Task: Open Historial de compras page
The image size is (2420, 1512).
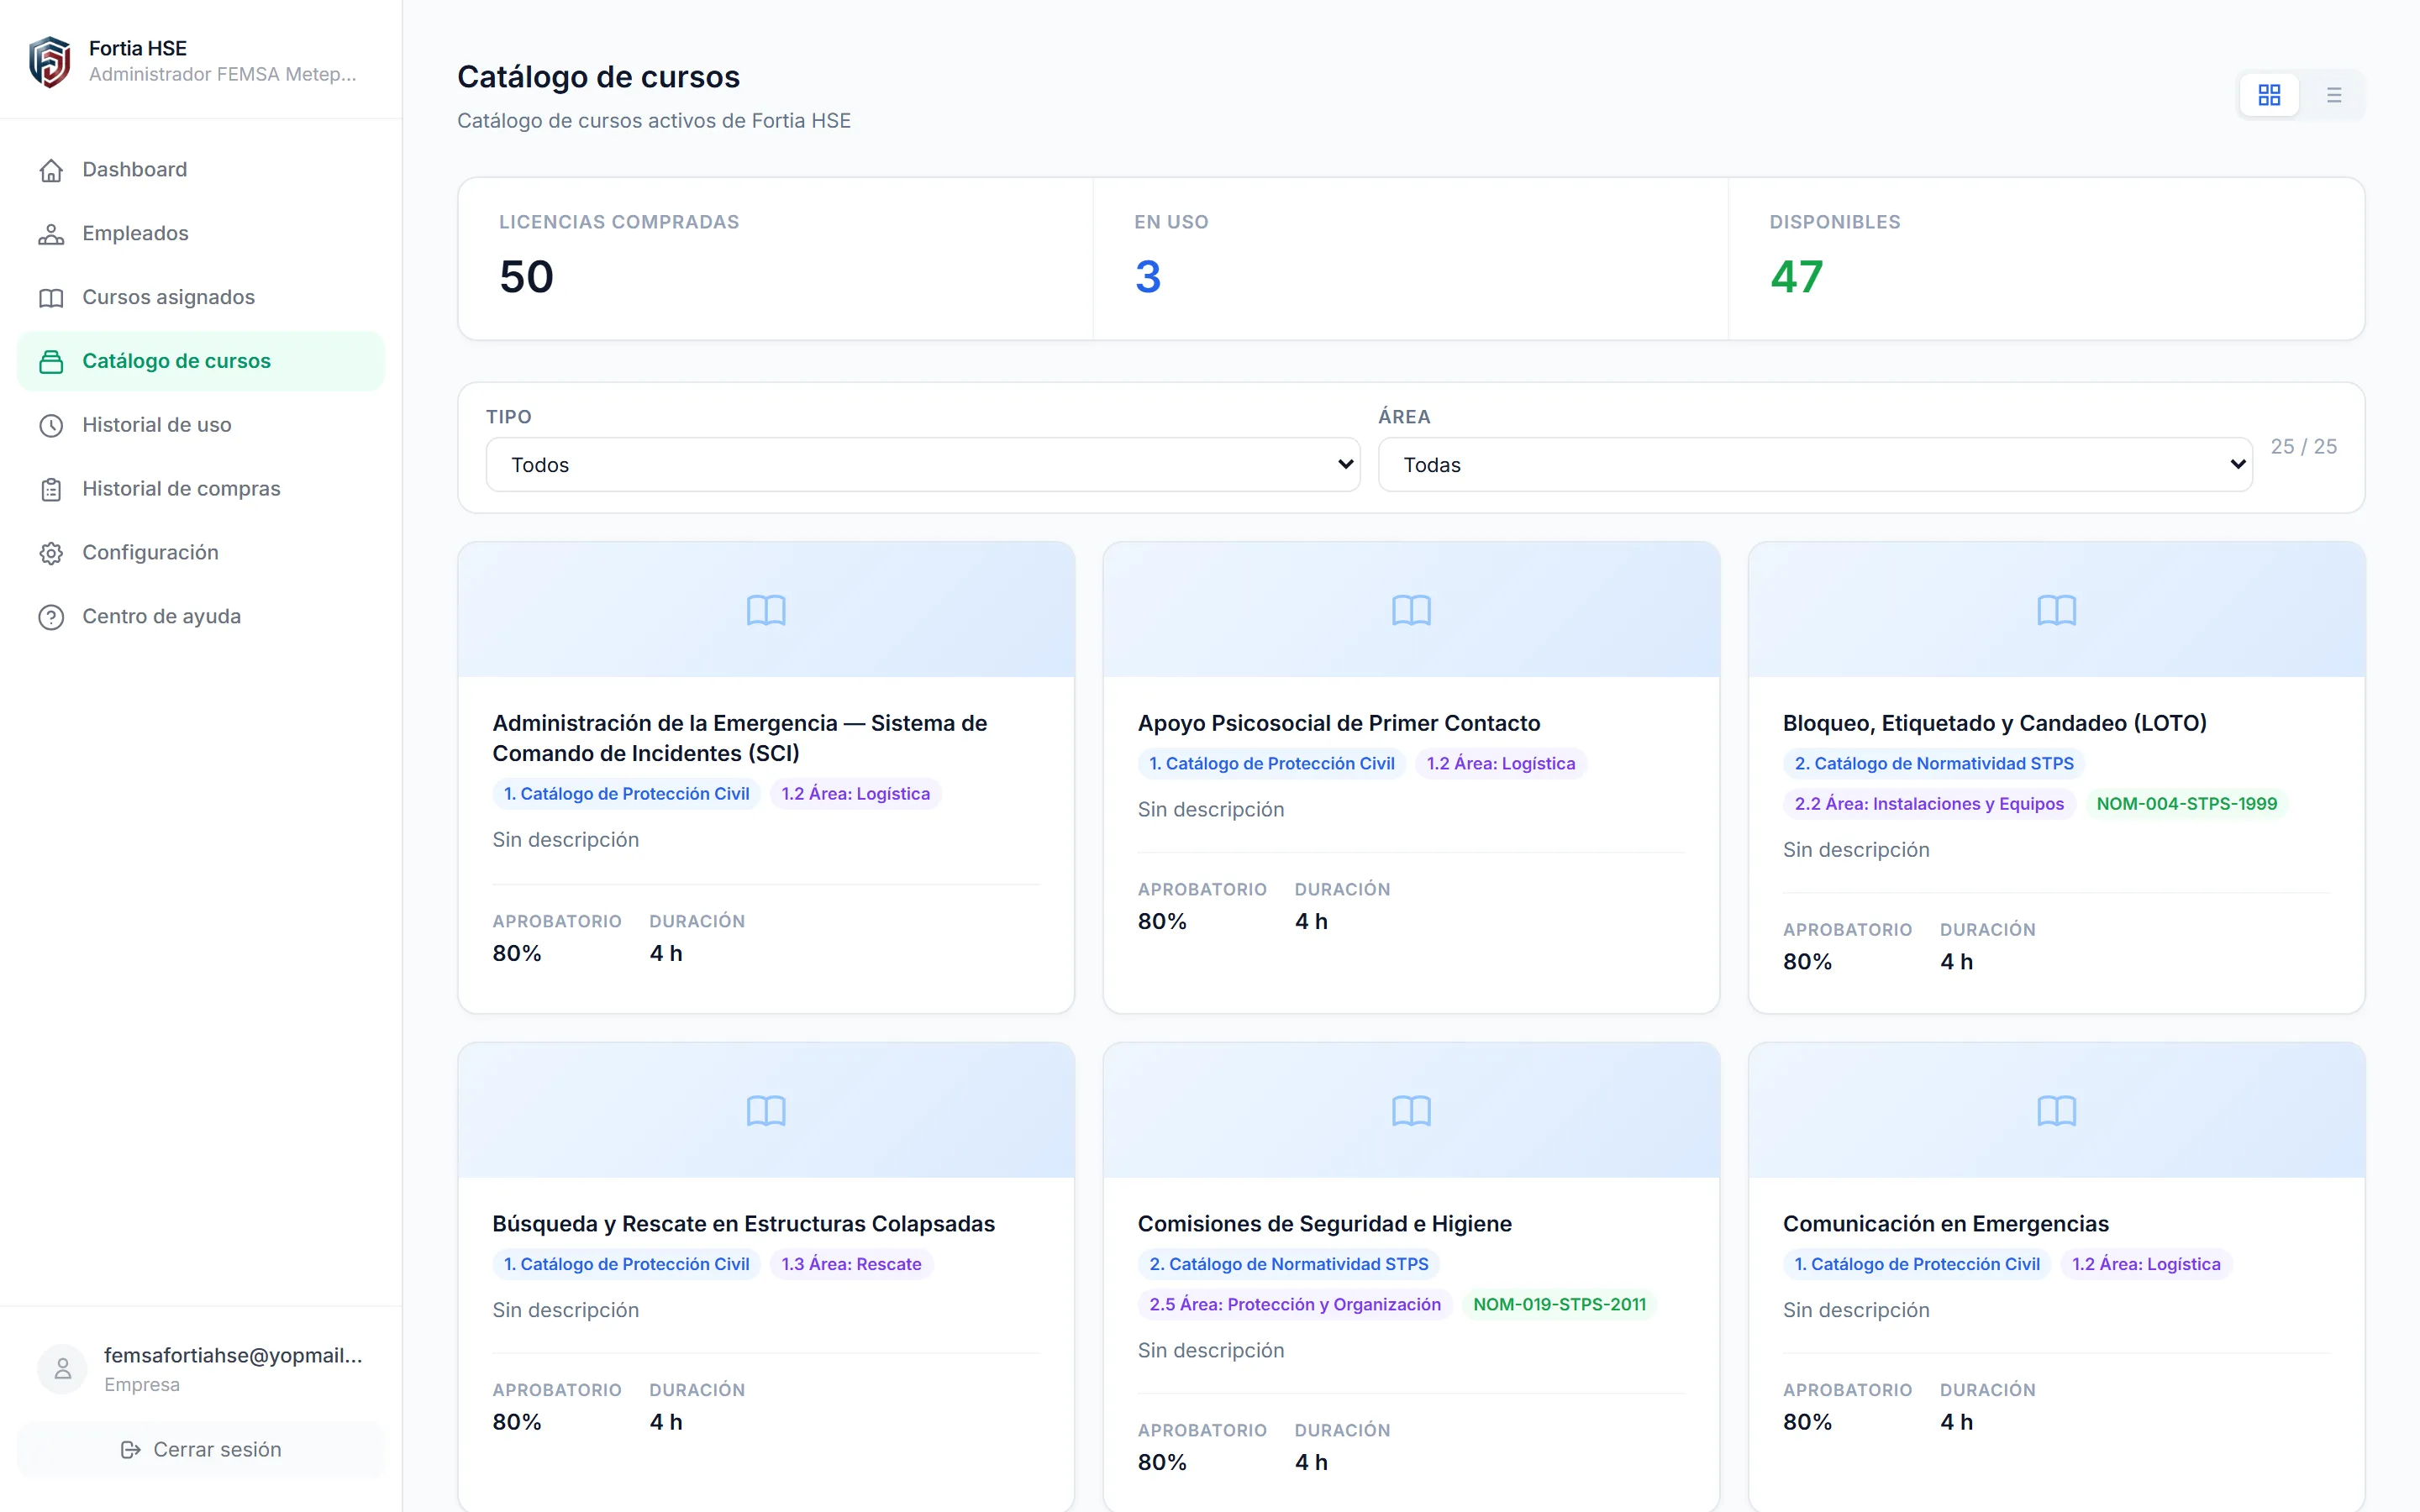Action: [201, 489]
